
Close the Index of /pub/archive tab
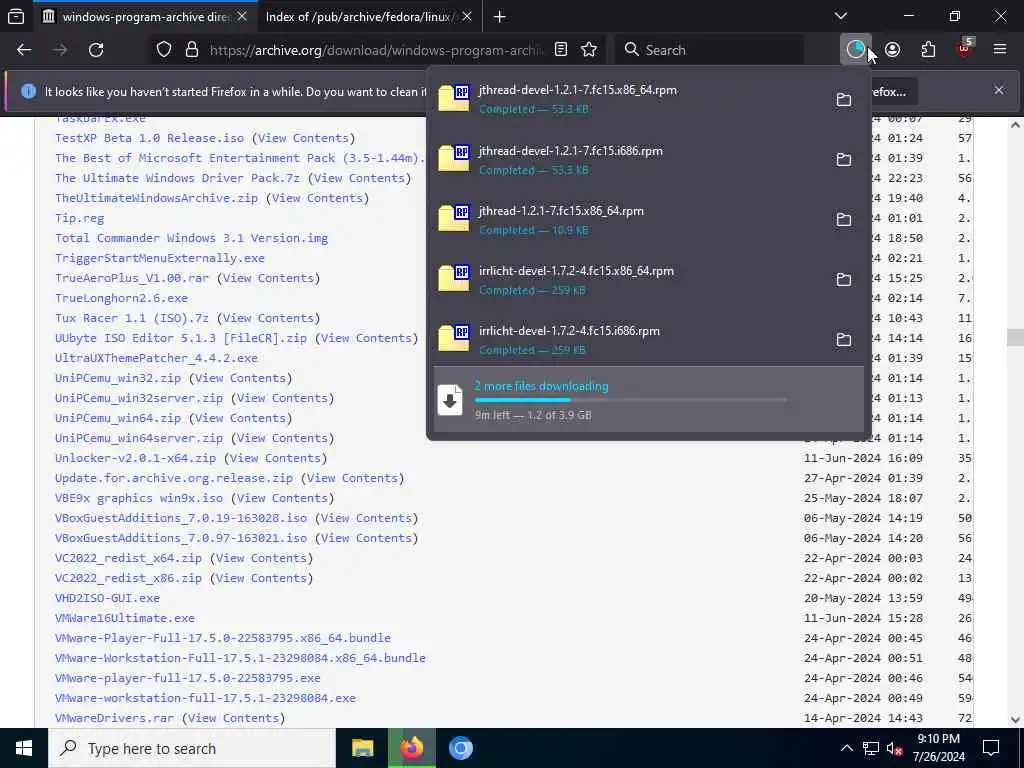467,17
